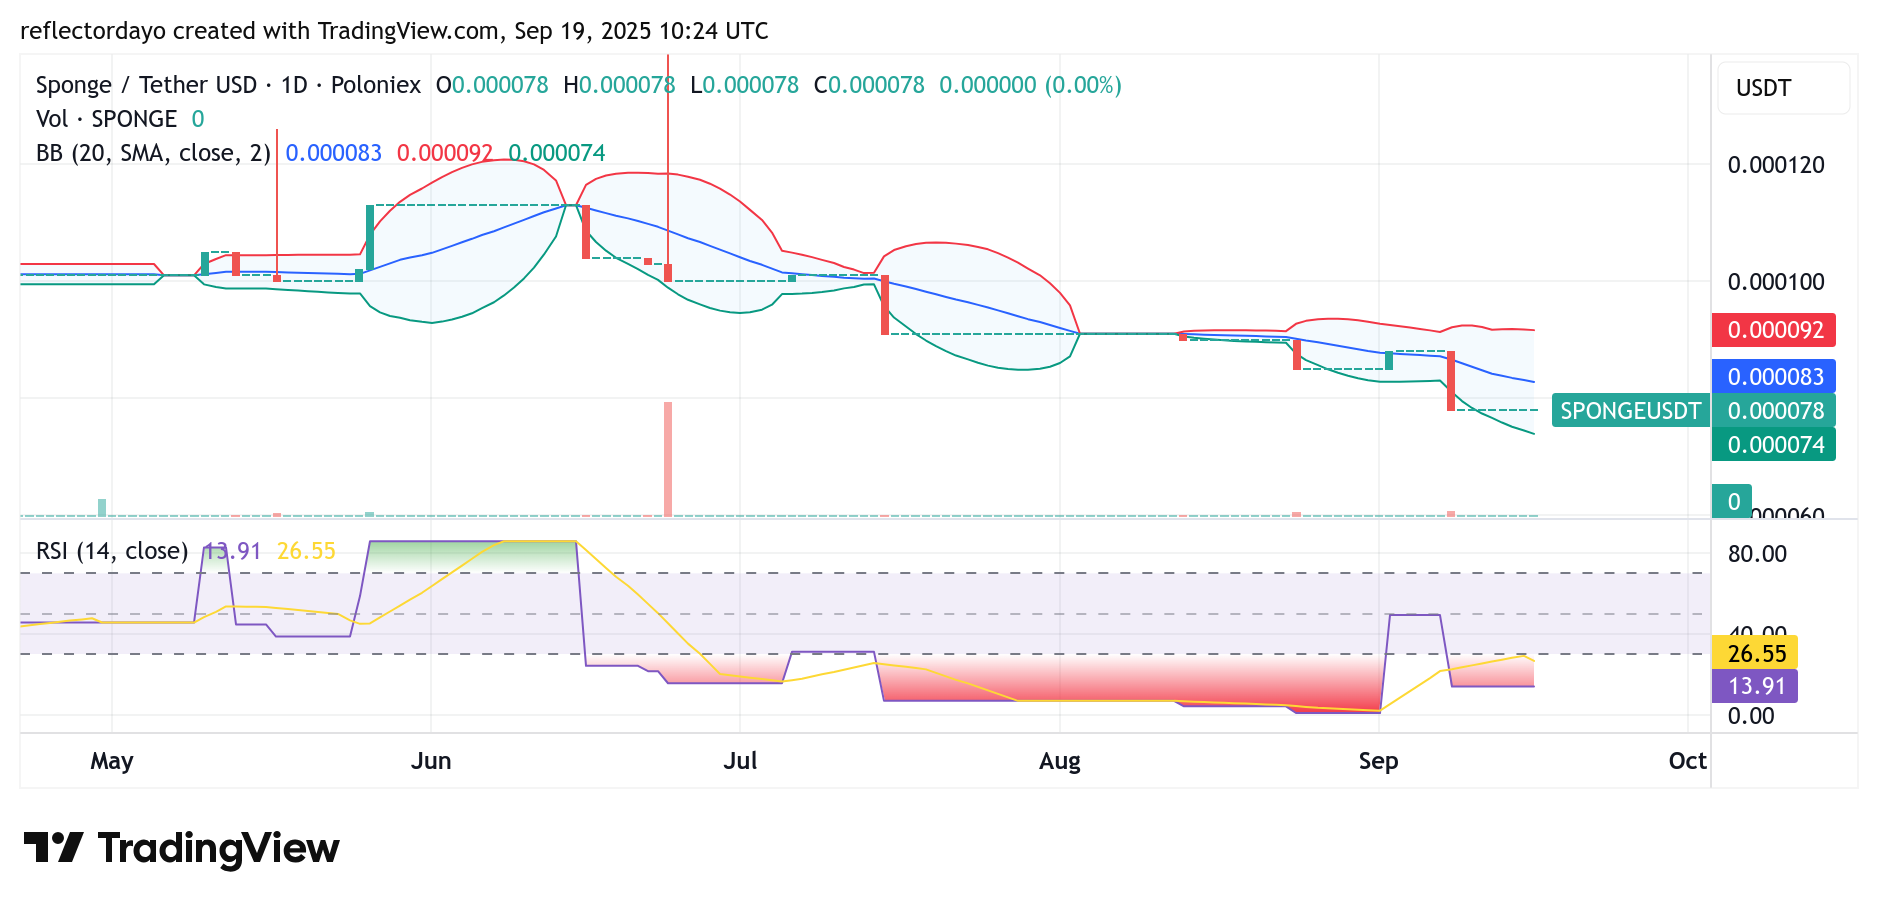Click the Sponge / Tether USD symbol title

(x=146, y=85)
